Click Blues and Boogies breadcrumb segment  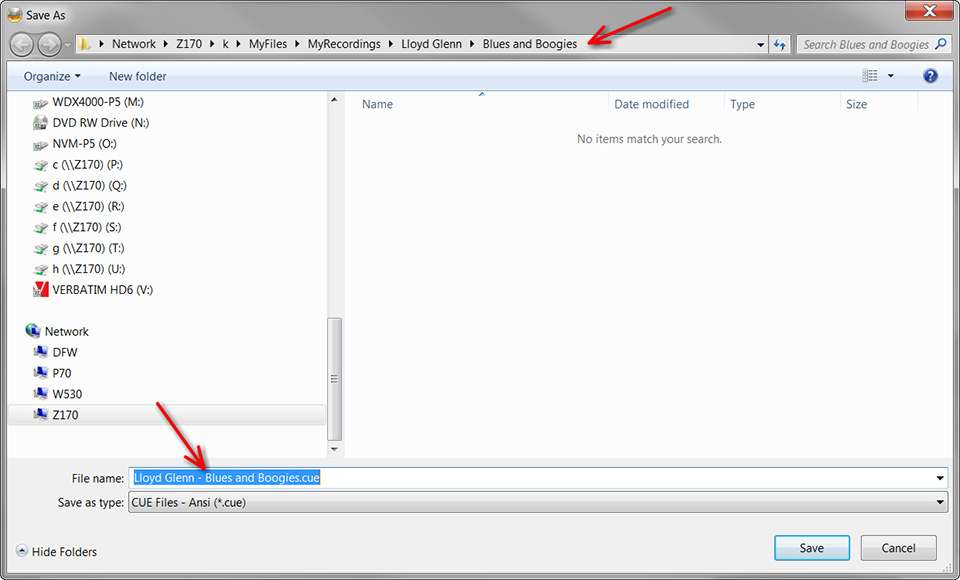point(530,44)
